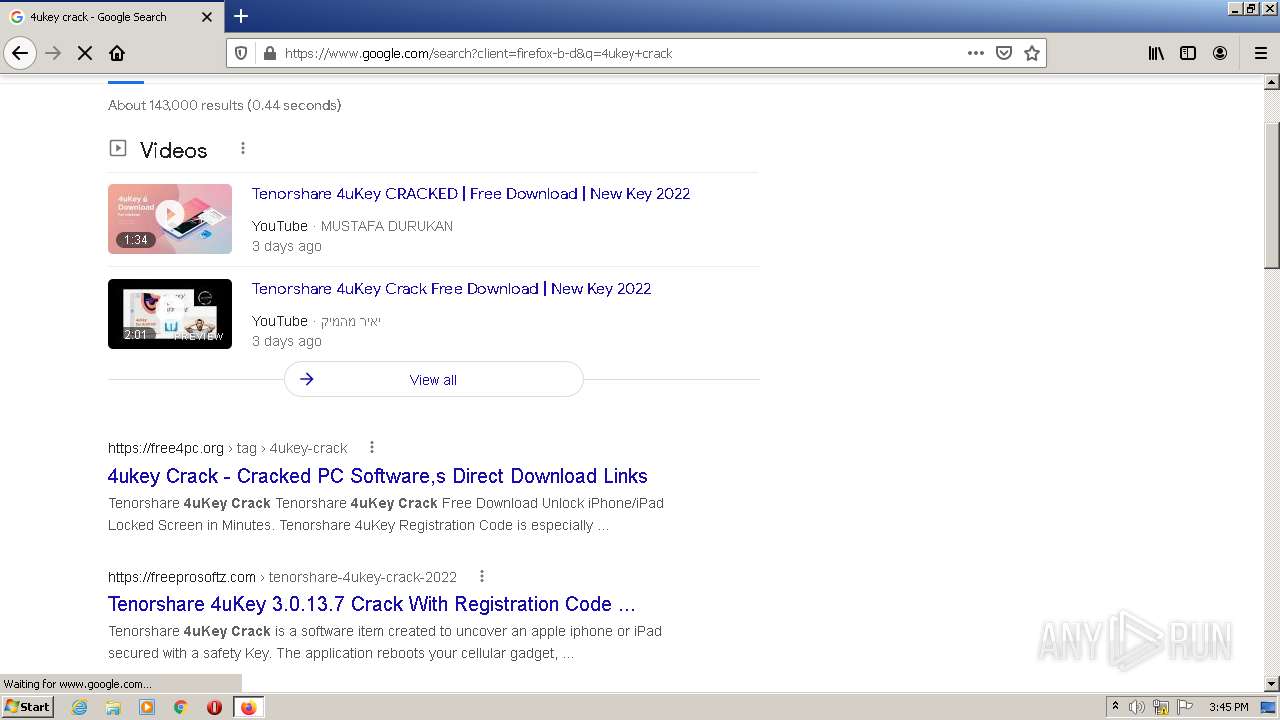The image size is (1280, 720).
Task: Click the free4pc.org breadcrumb URL
Action: [228, 448]
